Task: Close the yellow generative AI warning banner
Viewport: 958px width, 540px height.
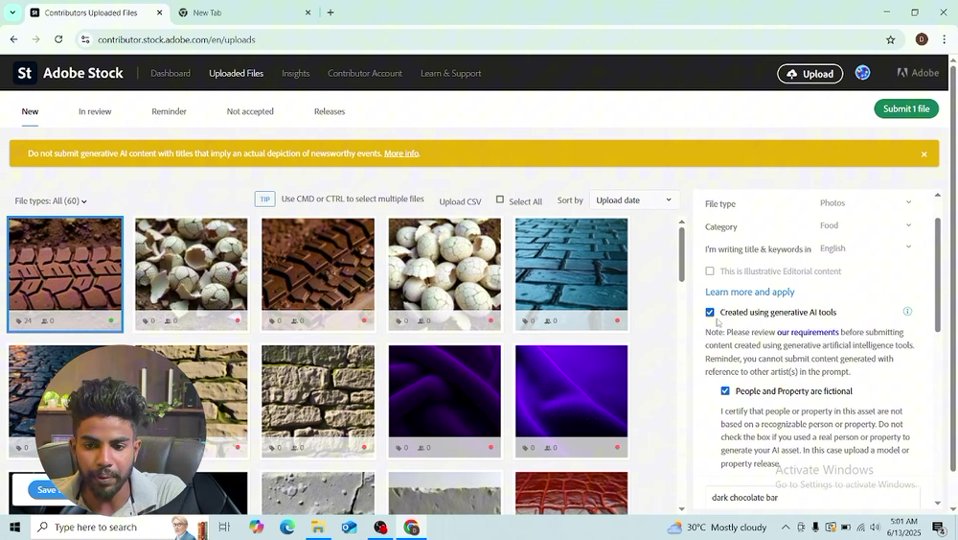Action: [x=924, y=154]
